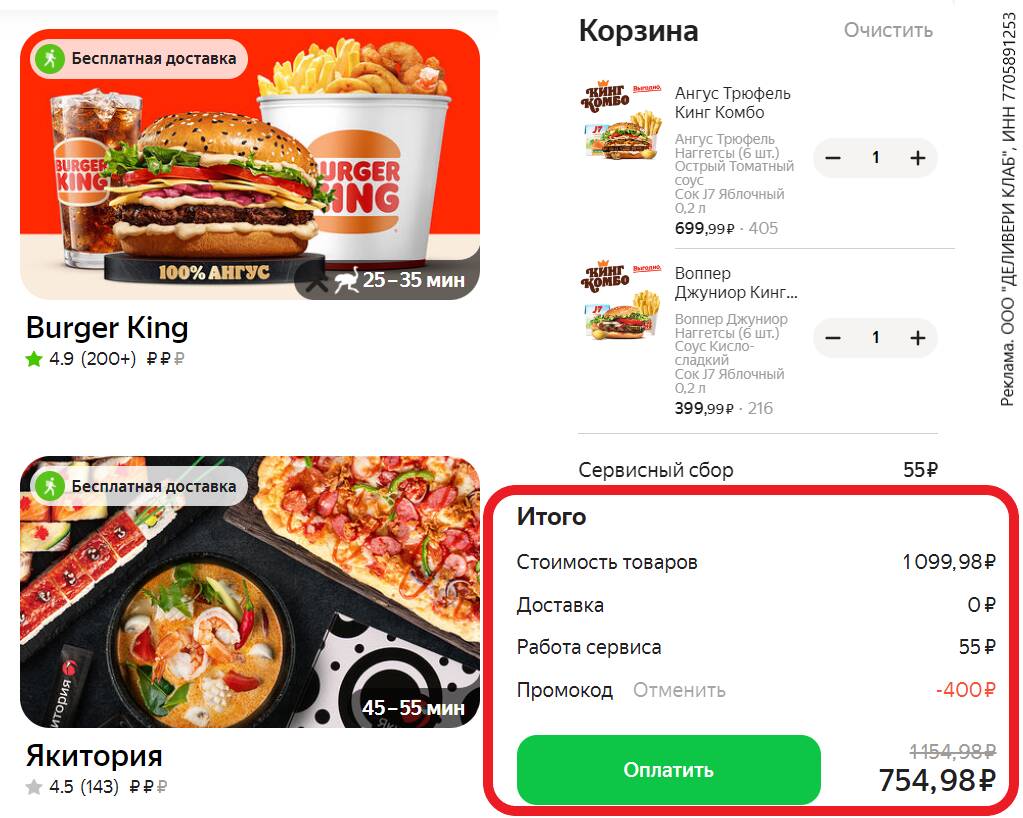Click the ostrich delivery icon near 25–35 мин
This screenshot has height=818, width=1023.
click(x=347, y=280)
